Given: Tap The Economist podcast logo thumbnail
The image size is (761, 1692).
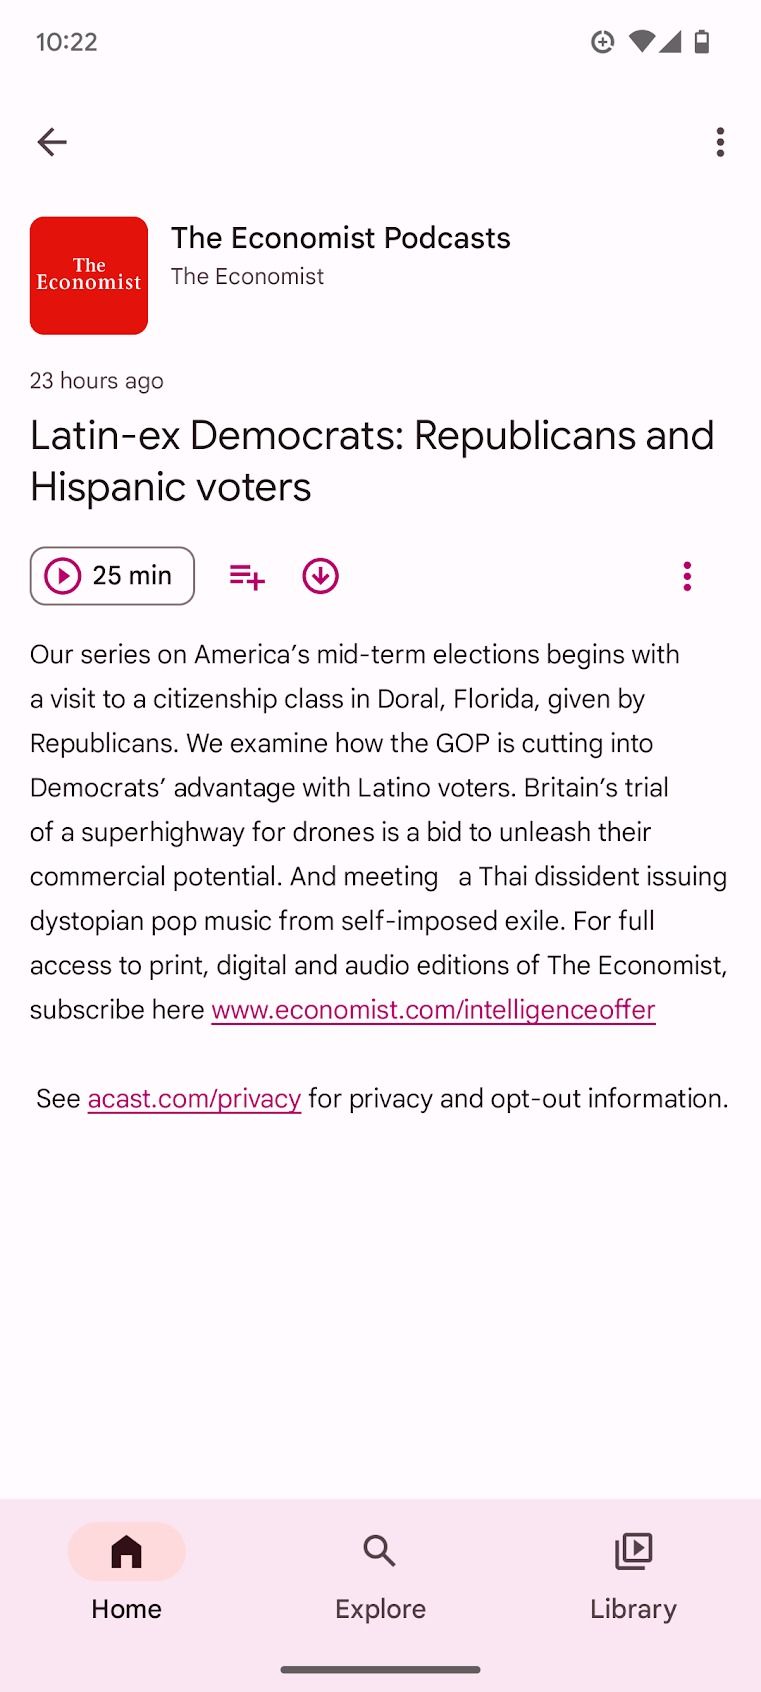Looking at the screenshot, I should tap(89, 276).
